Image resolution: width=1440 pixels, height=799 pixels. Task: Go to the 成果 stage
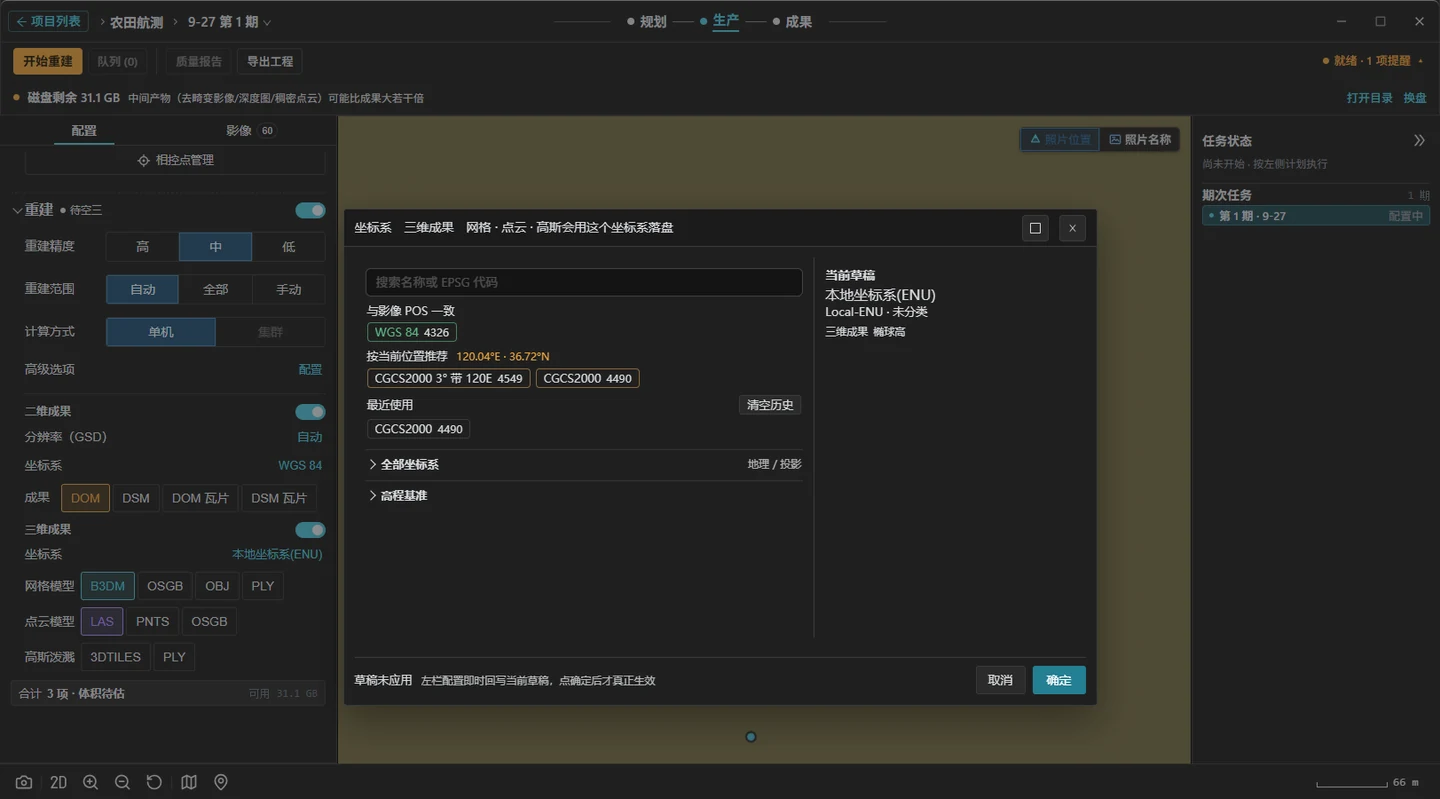pyautogui.click(x=792, y=22)
